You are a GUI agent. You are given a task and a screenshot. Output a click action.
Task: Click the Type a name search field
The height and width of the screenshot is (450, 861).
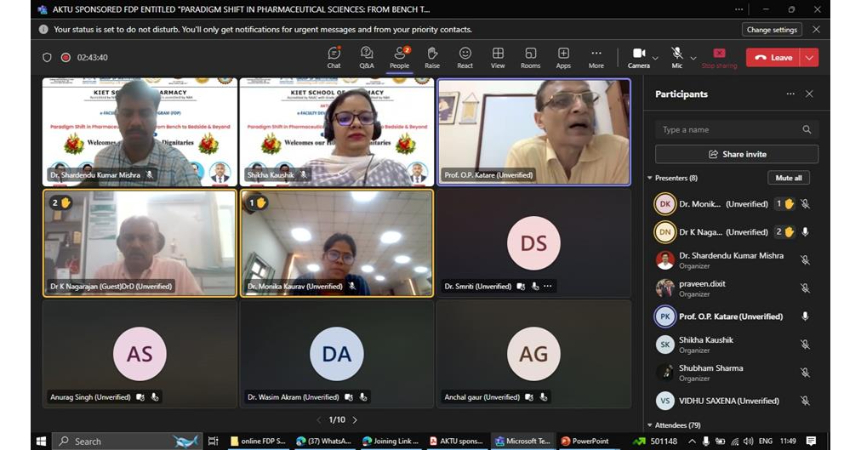click(x=728, y=130)
